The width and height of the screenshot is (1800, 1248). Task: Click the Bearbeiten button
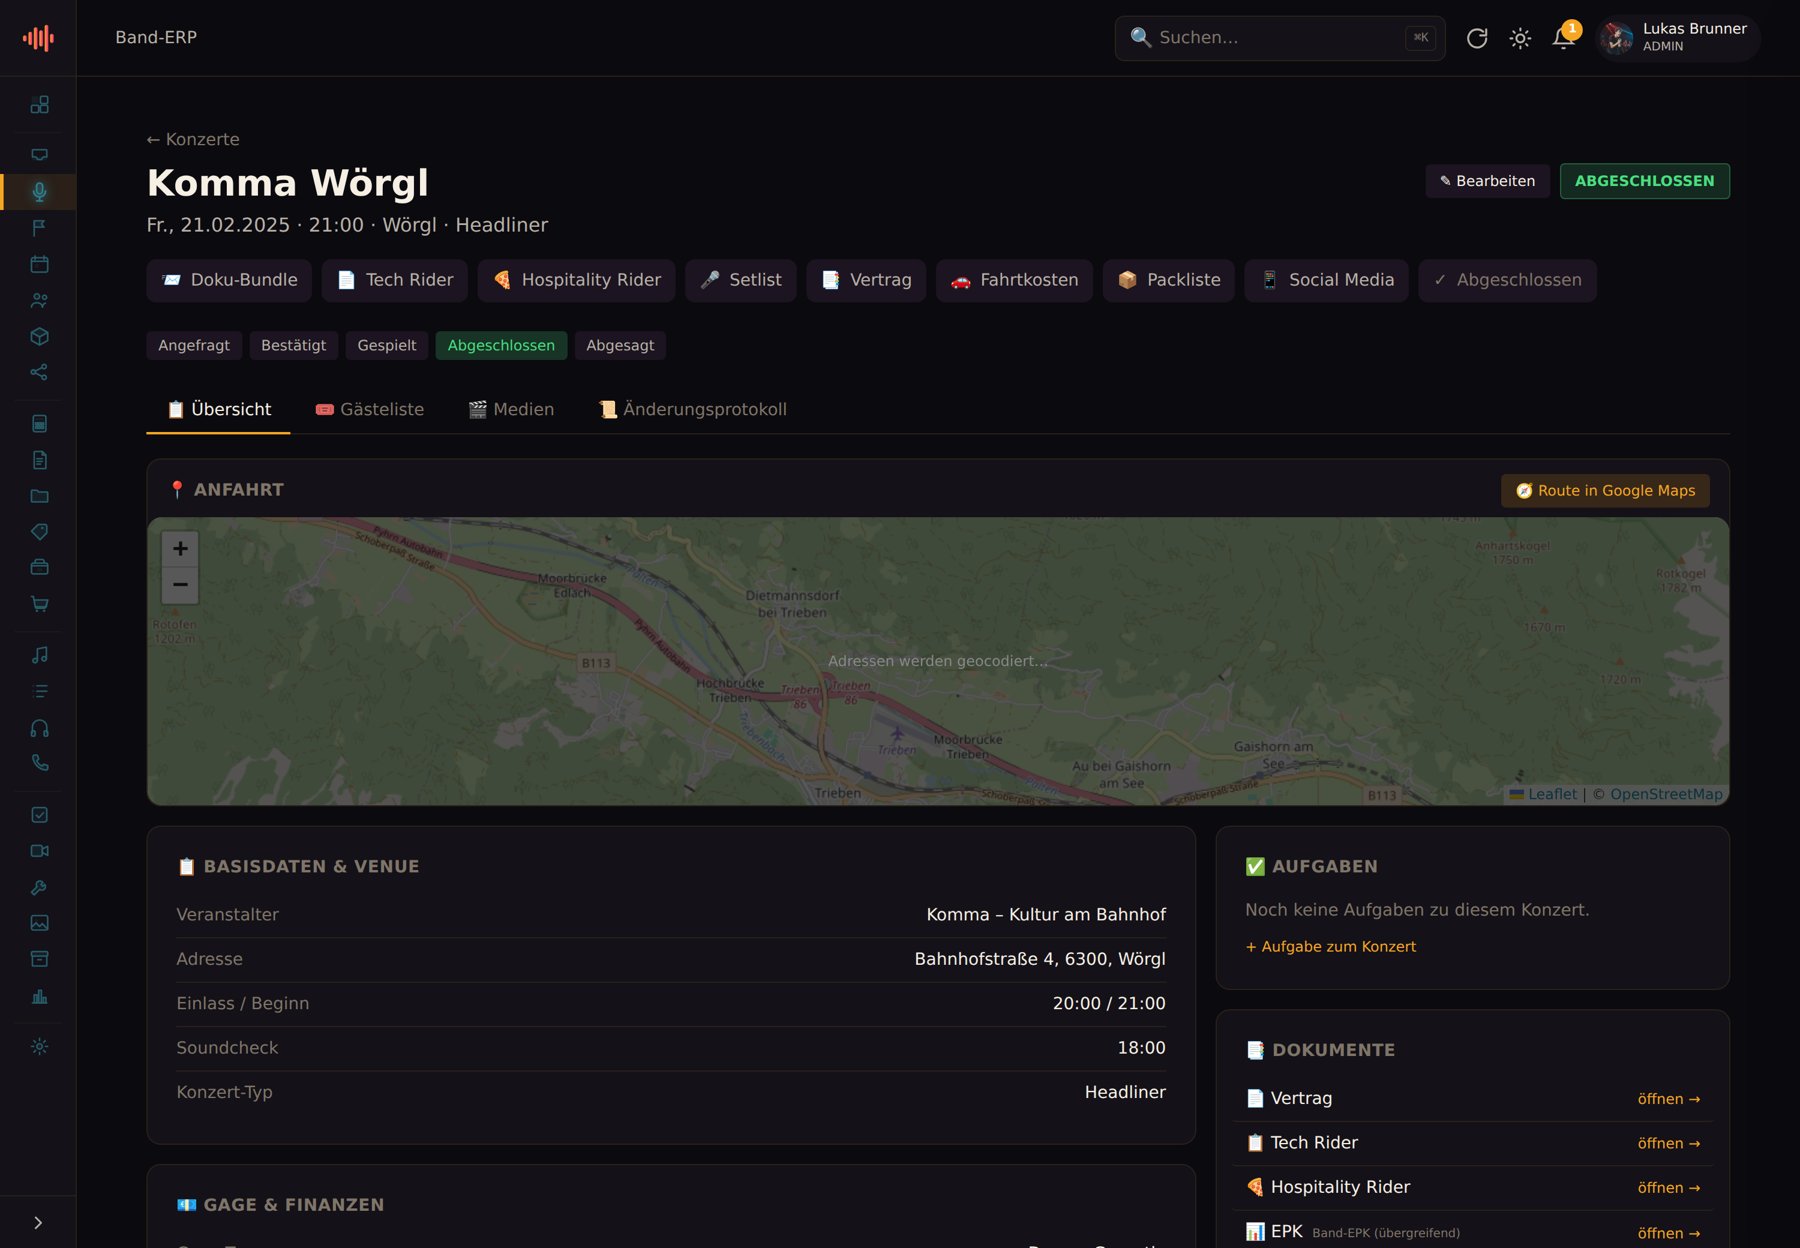point(1487,181)
